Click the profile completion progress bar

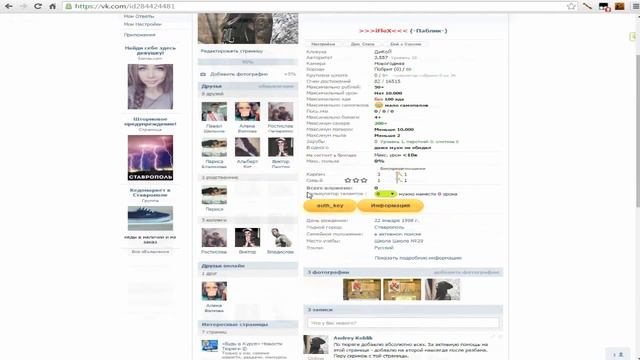(x=248, y=62)
